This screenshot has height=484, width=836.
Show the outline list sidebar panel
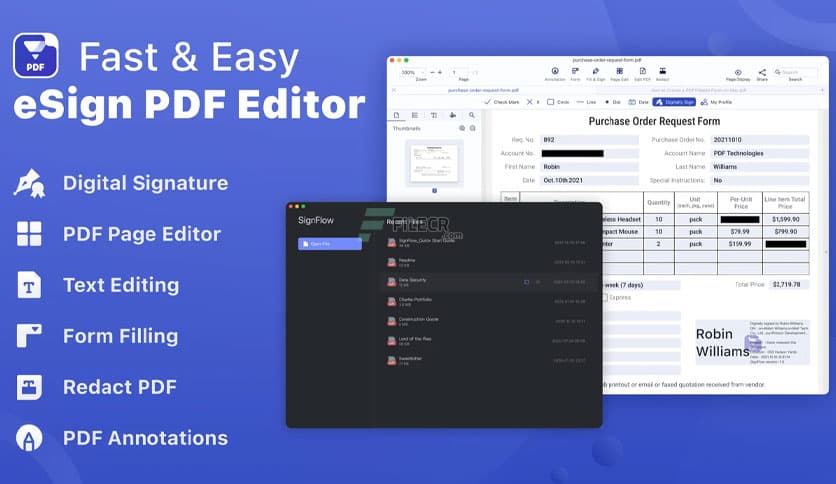(415, 115)
